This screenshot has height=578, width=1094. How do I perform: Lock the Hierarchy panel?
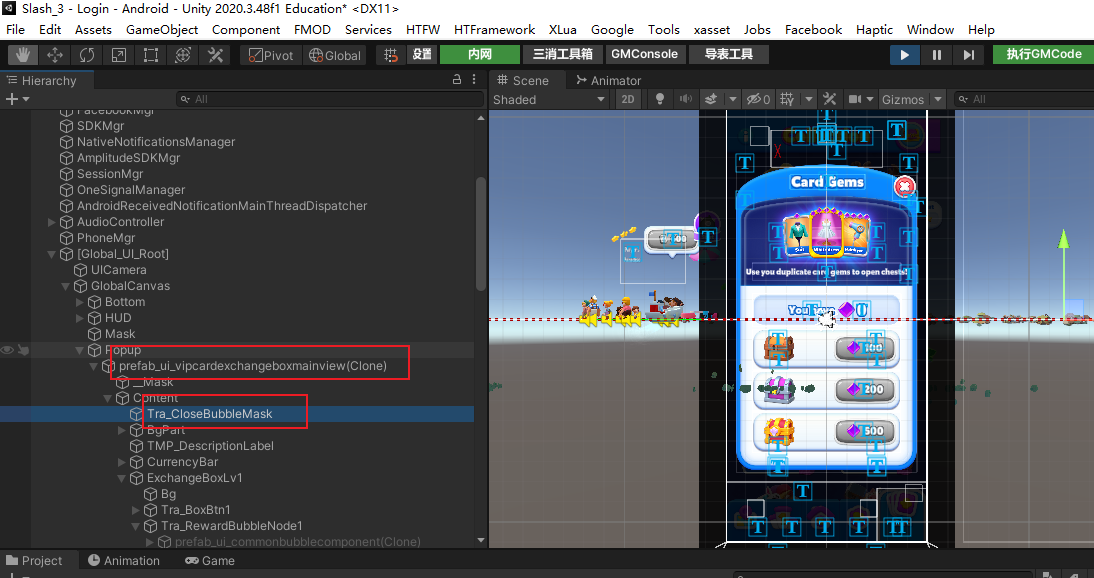point(457,80)
